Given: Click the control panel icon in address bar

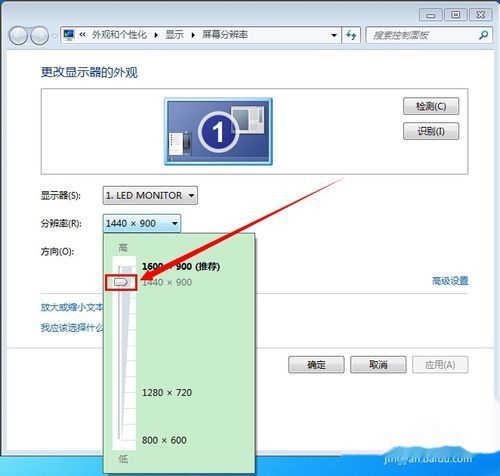Looking at the screenshot, I should tap(69, 35).
